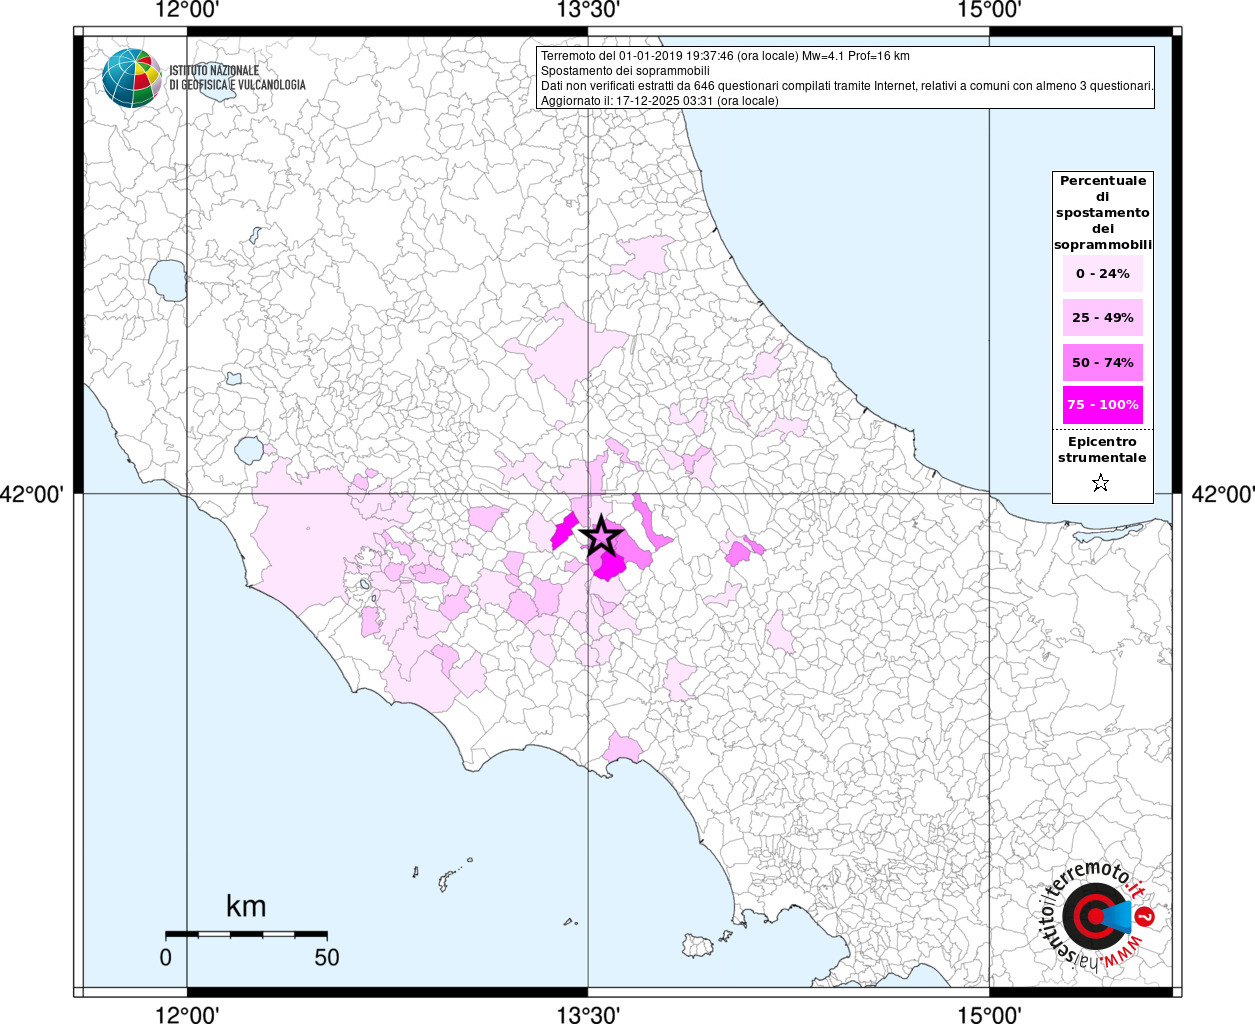Click the earthquake title line in info box
Screen dimensions: 1255x1024
725,56
